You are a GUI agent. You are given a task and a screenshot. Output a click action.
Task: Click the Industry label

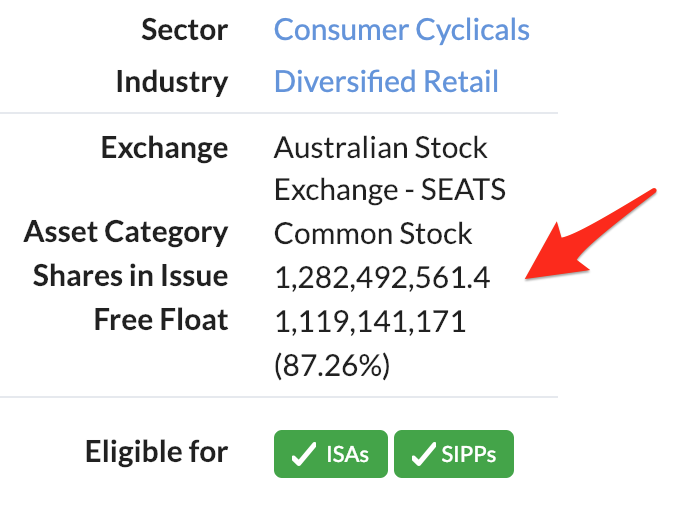[x=172, y=82]
